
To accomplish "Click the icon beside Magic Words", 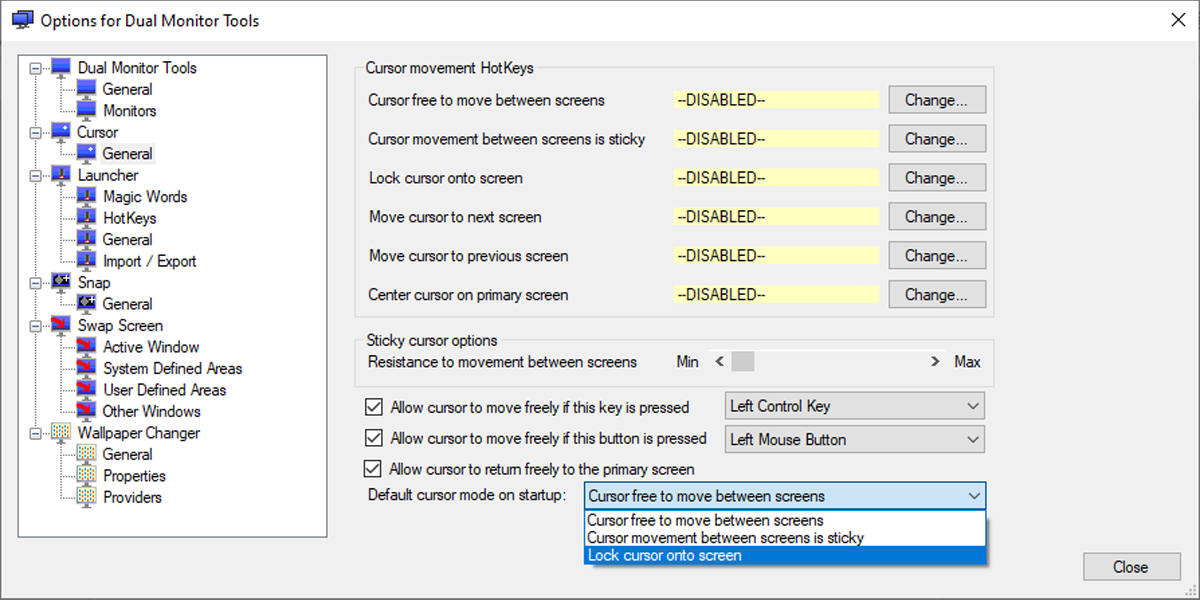I will (x=87, y=197).
